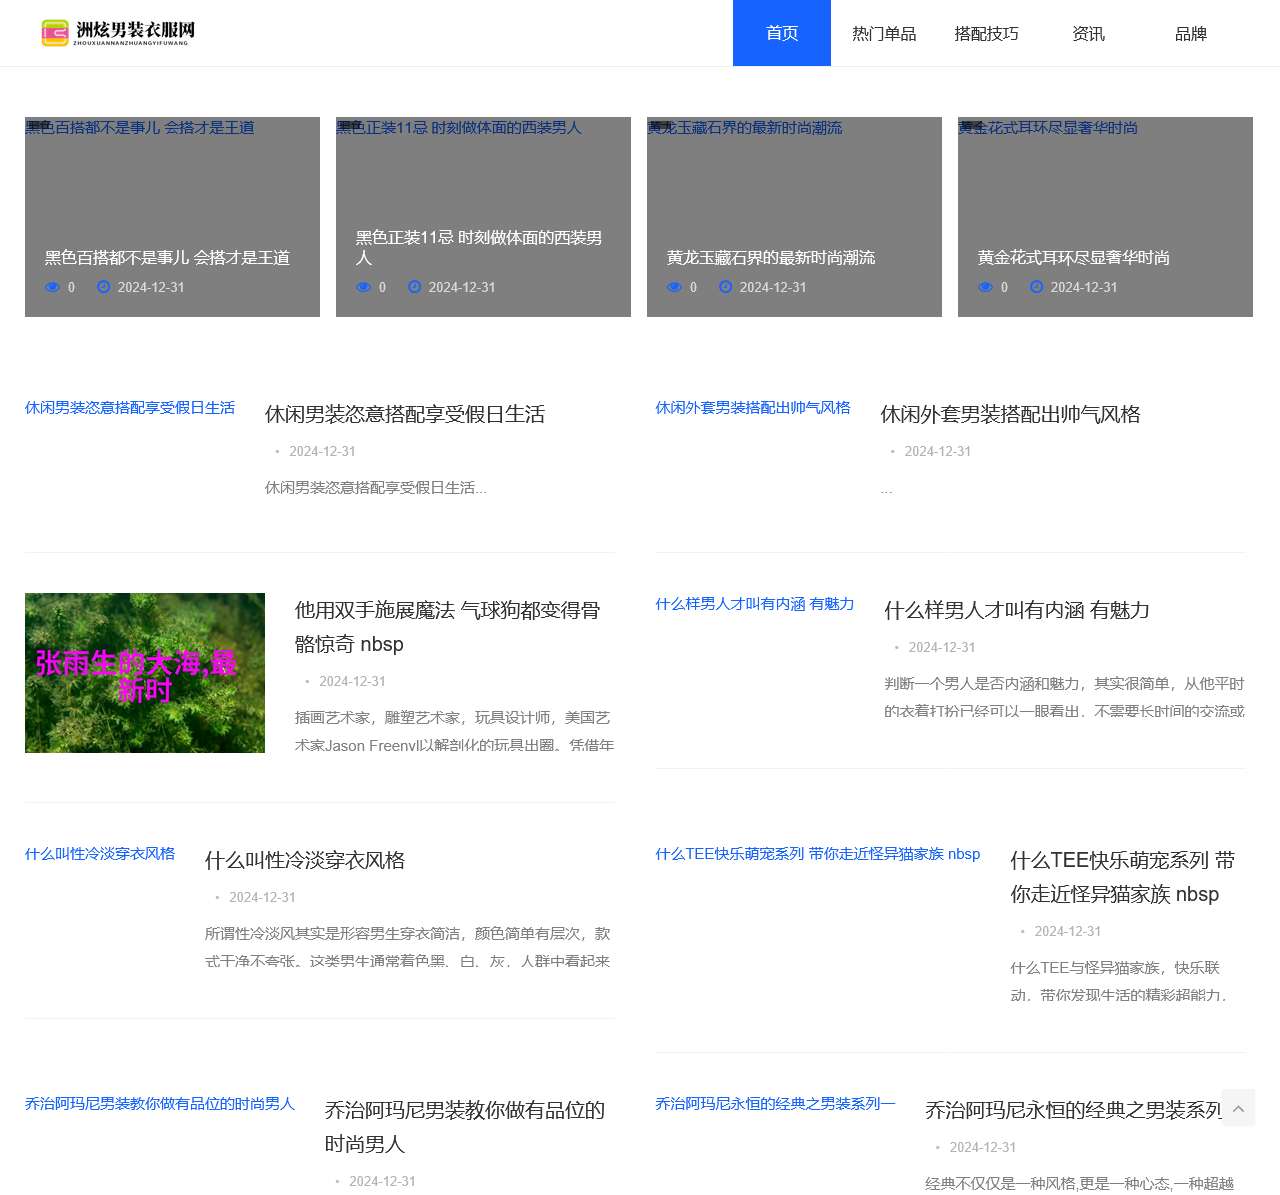Open the 搭配技巧 menu
Screen dimensions: 1280x1195
986,33
